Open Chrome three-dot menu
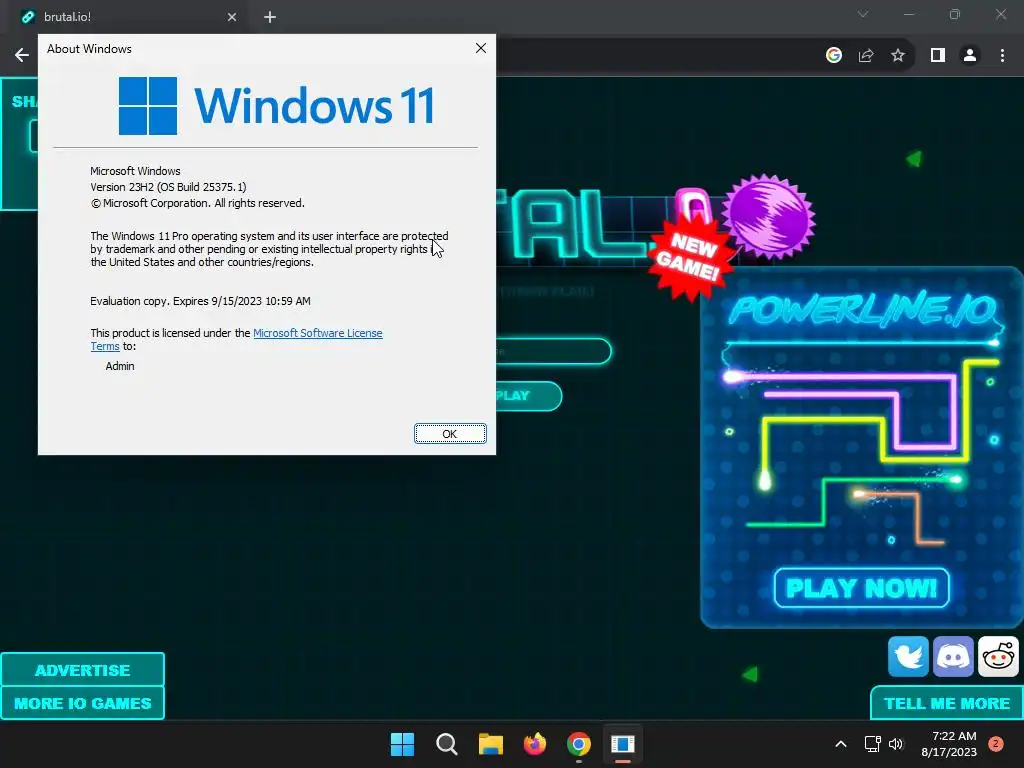 tap(1002, 56)
